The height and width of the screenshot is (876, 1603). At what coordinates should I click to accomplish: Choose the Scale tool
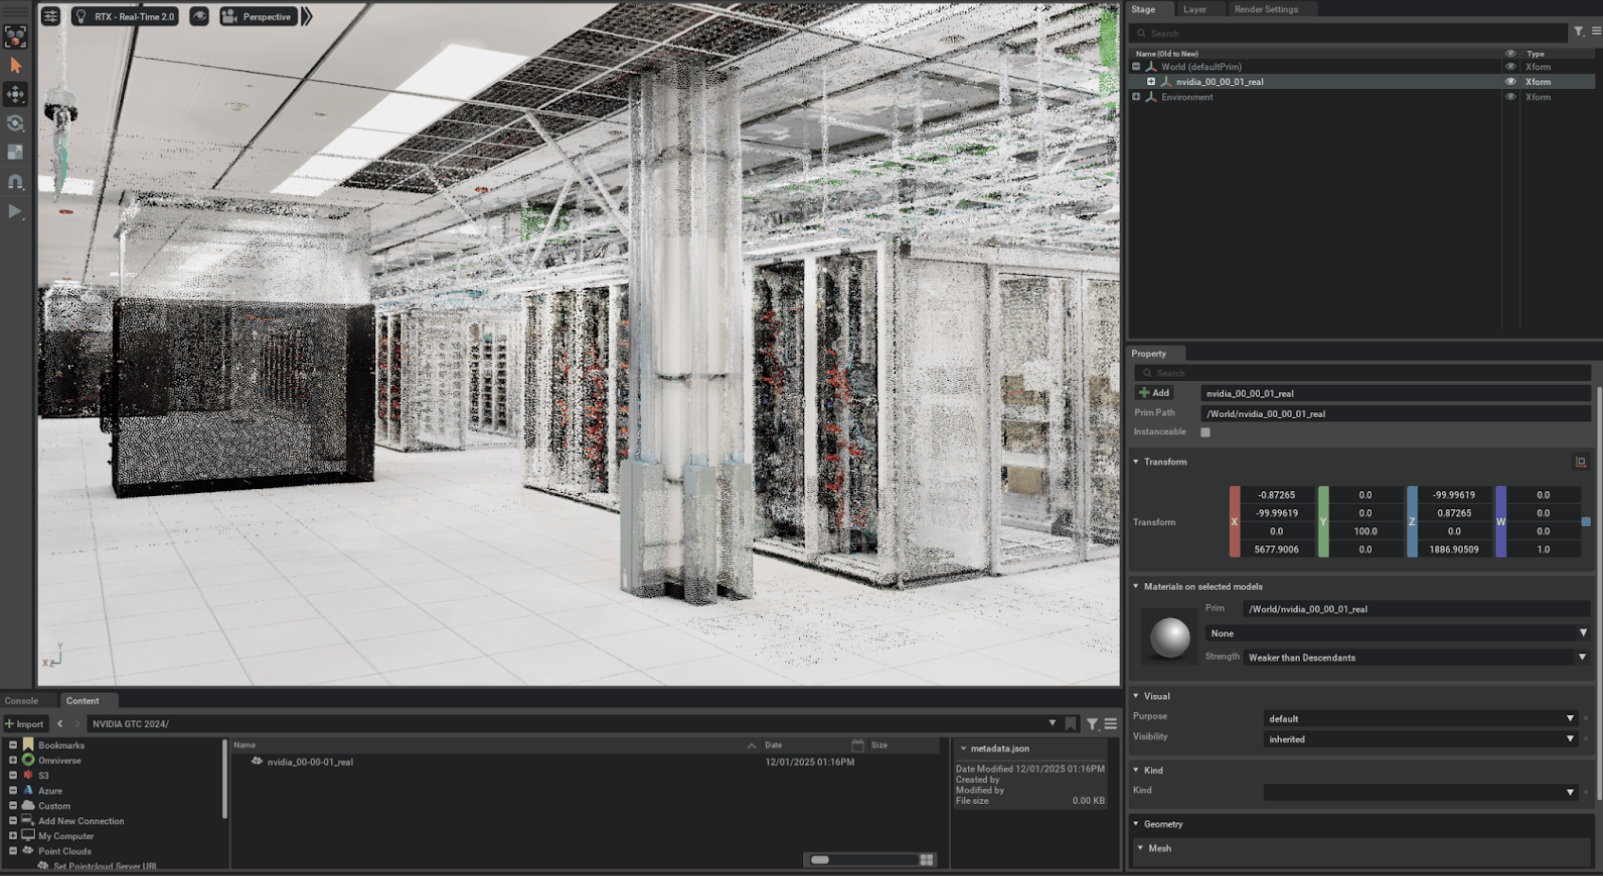(15, 152)
